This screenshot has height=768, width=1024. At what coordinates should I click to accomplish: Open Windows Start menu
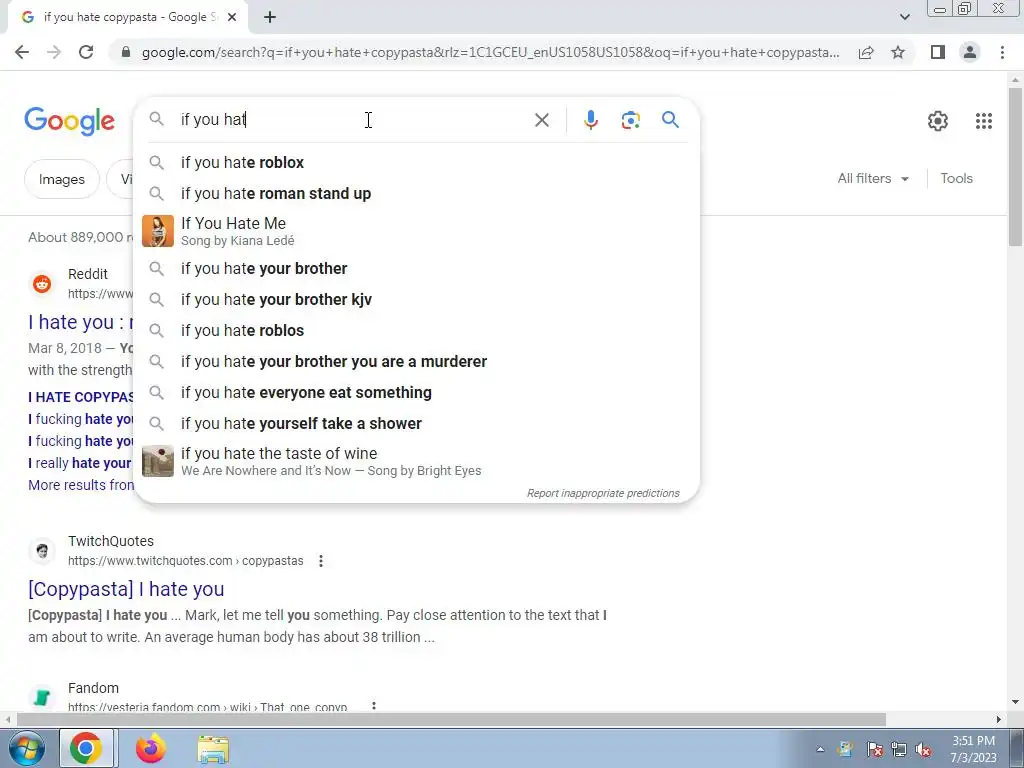pyautogui.click(x=26, y=748)
